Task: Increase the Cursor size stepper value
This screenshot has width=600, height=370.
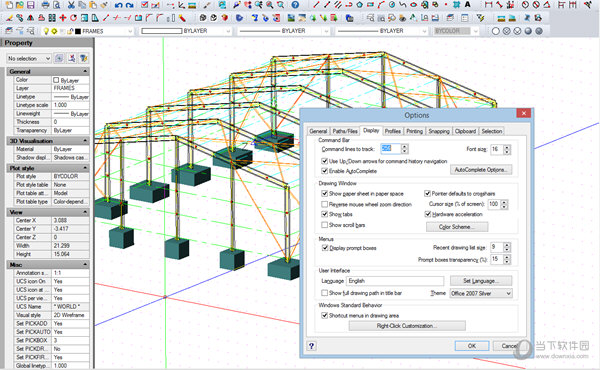Action: pos(504,202)
